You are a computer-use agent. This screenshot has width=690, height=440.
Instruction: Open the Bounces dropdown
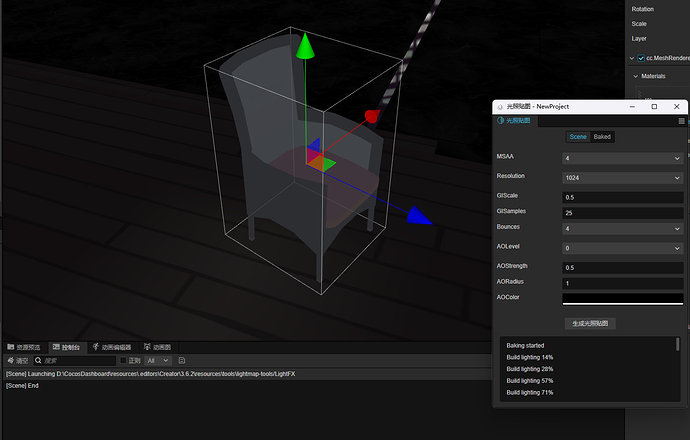coord(623,229)
